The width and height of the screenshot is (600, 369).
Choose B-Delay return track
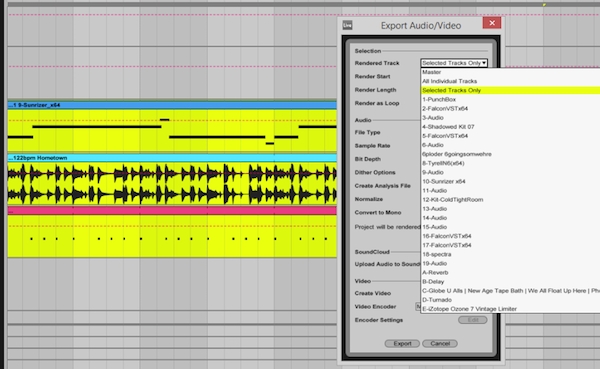(510, 282)
